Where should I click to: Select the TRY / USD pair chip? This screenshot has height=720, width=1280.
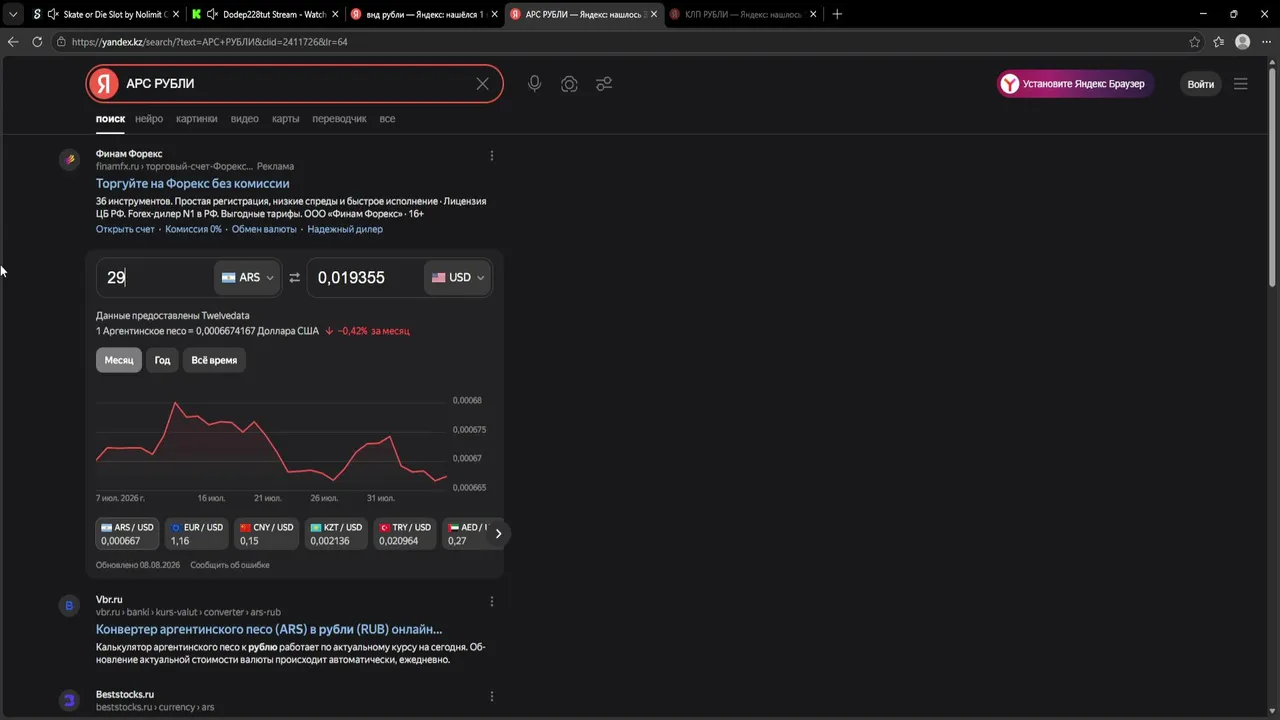coord(405,534)
